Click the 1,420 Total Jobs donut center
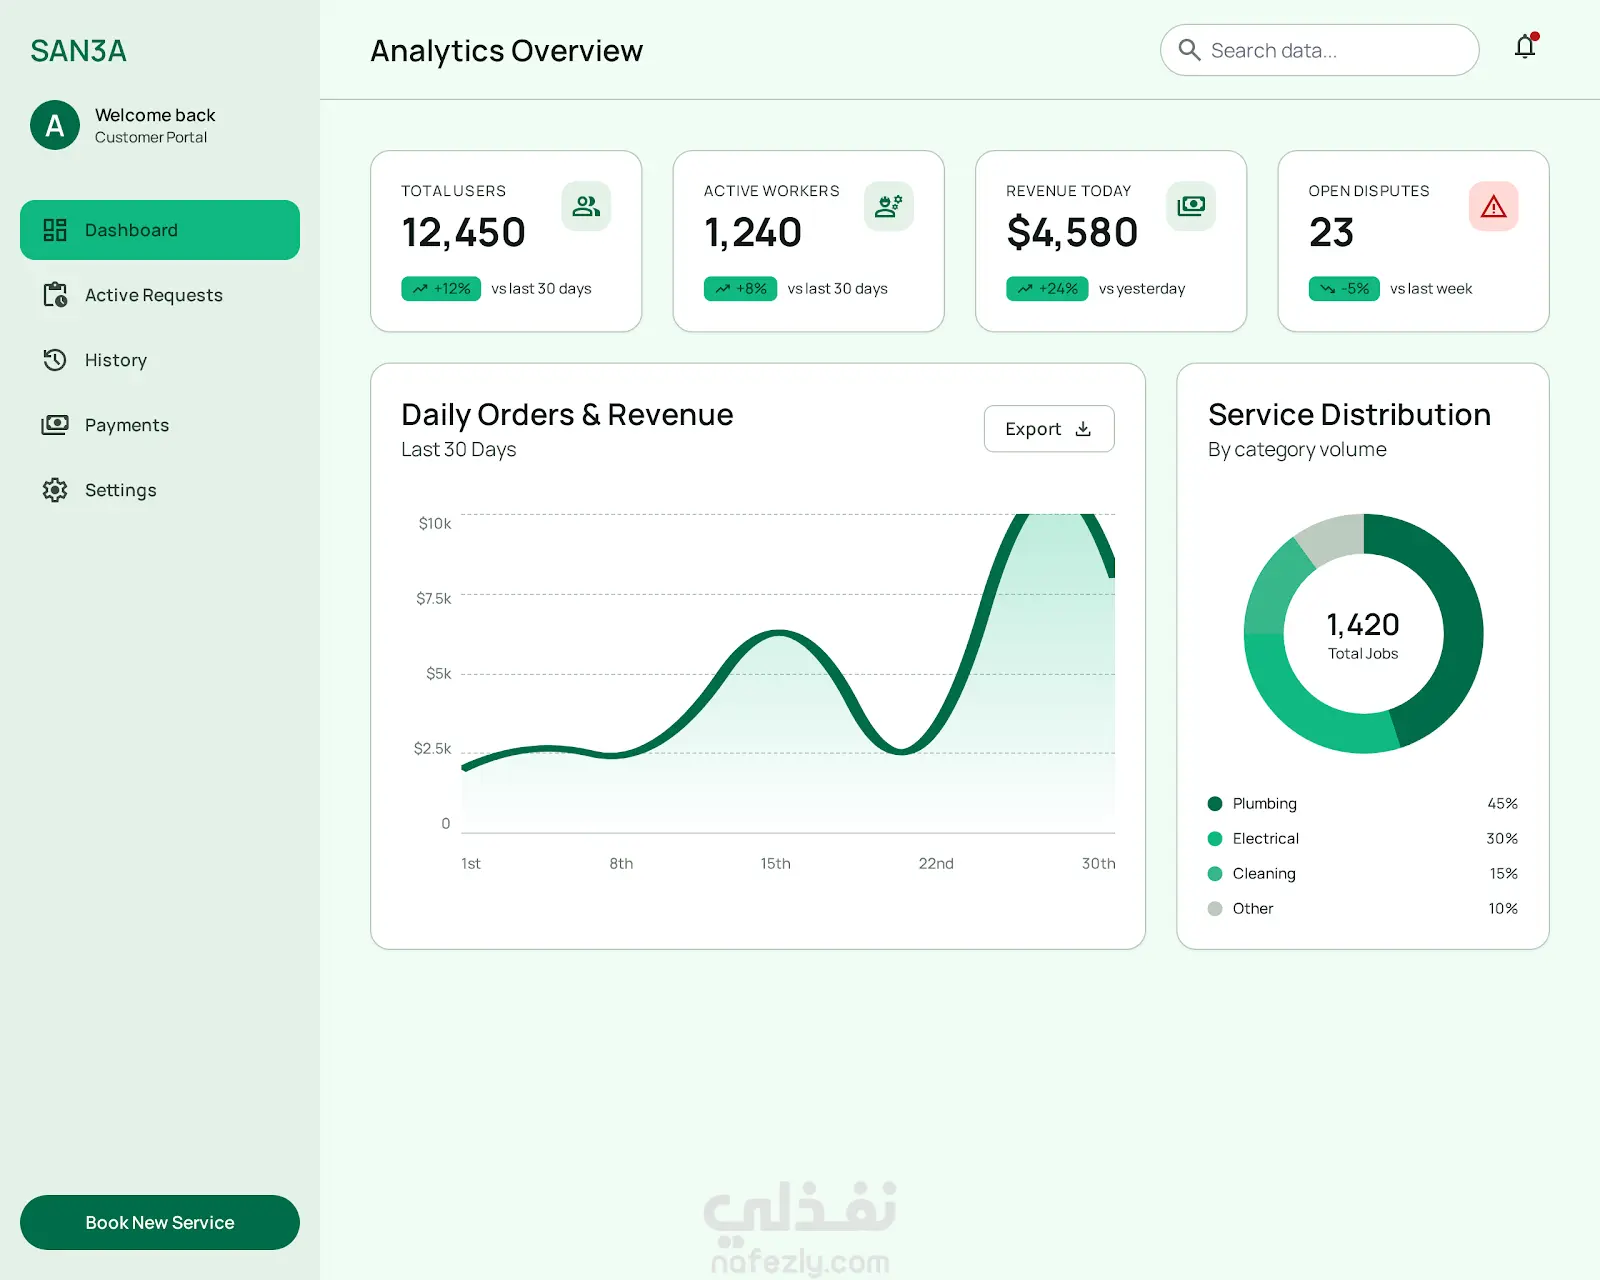The width and height of the screenshot is (1600, 1280). click(x=1363, y=634)
